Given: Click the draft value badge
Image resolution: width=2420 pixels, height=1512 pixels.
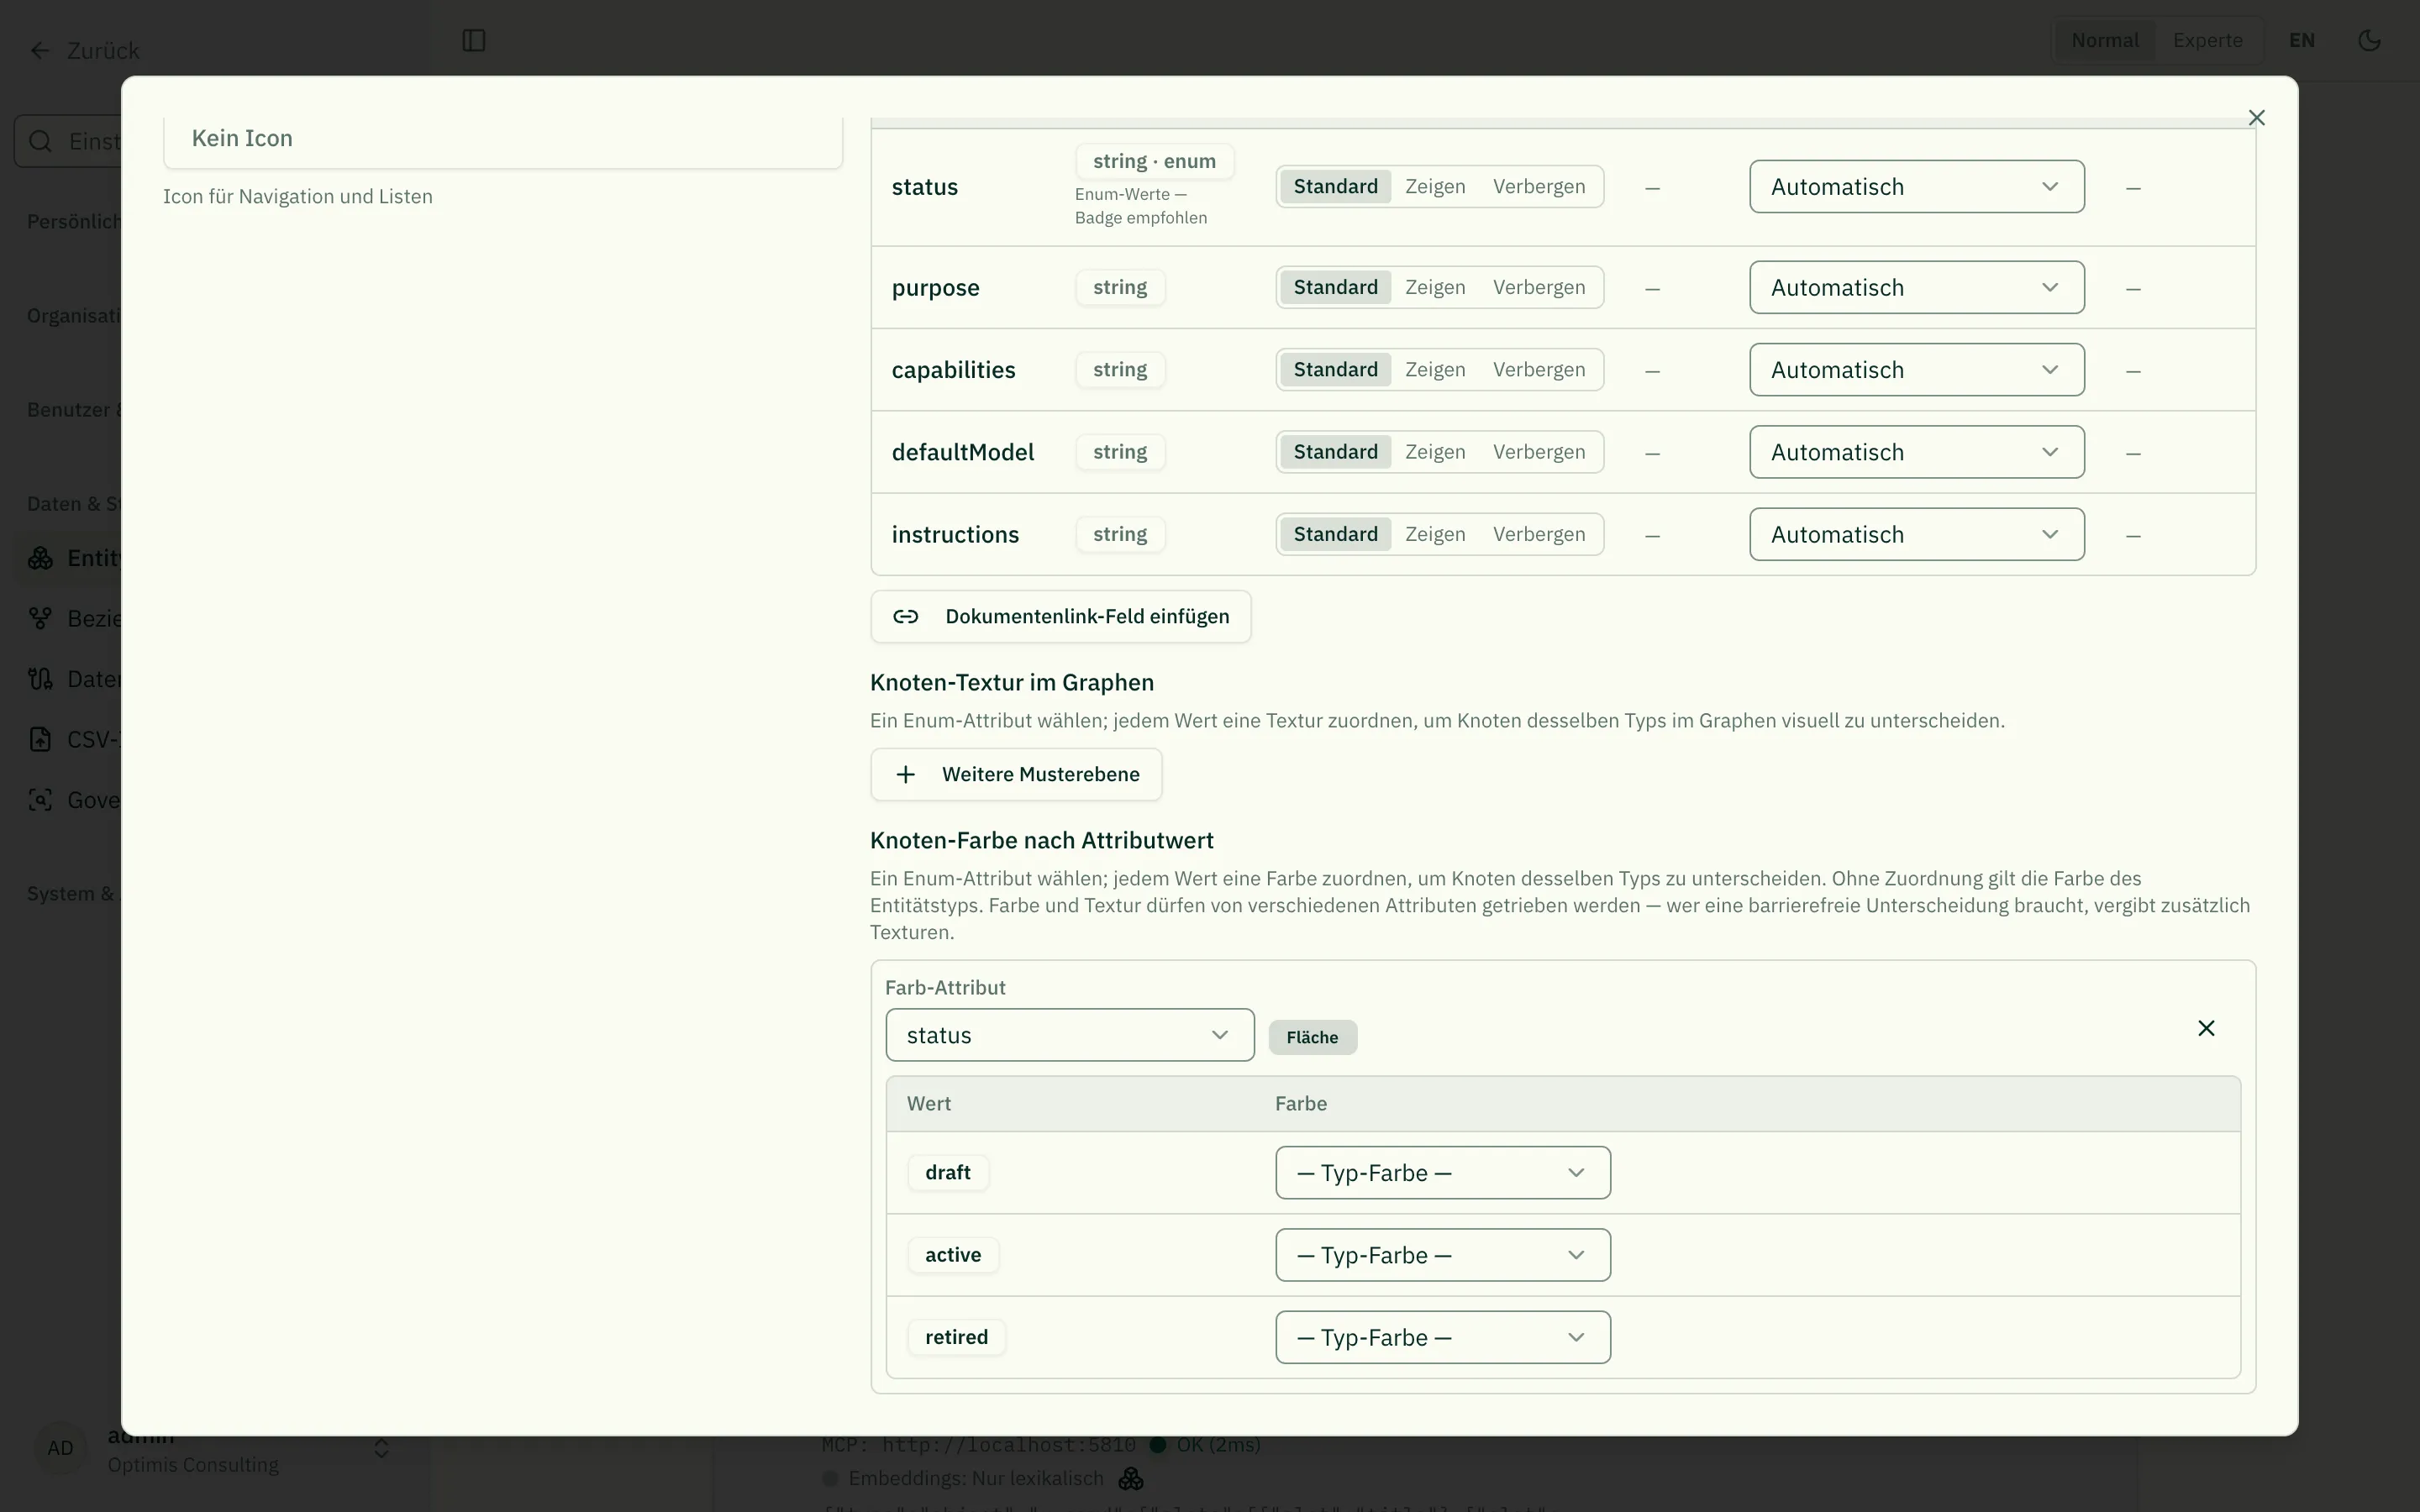Looking at the screenshot, I should [947, 1173].
